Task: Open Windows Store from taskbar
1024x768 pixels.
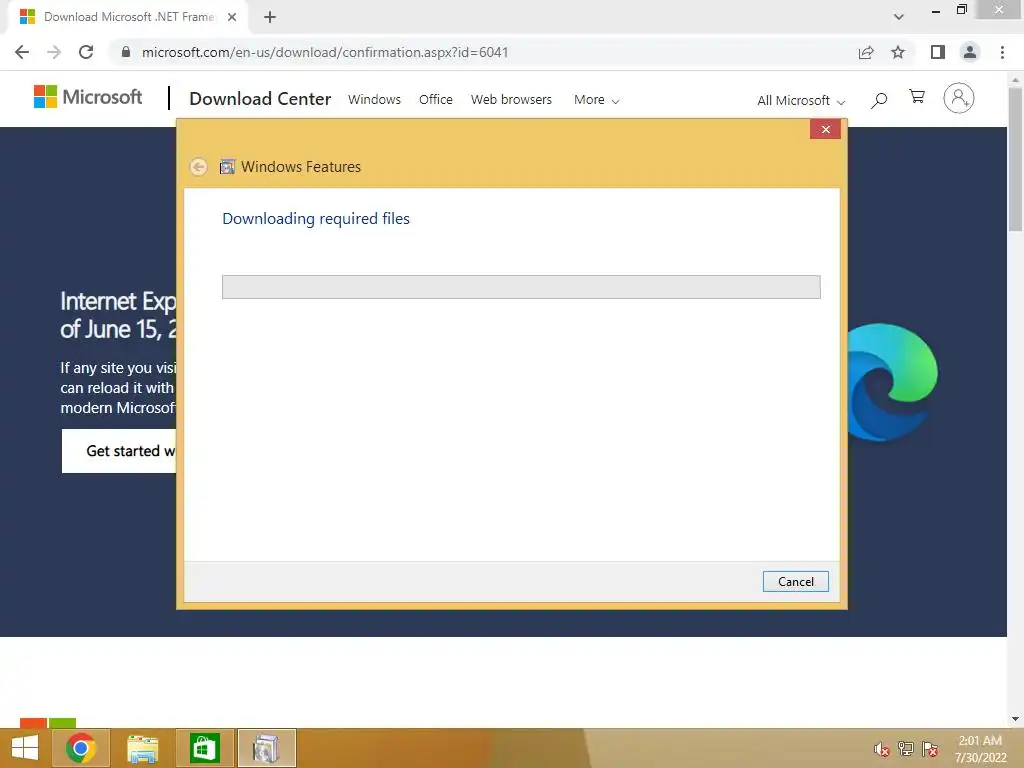Action: 204,748
